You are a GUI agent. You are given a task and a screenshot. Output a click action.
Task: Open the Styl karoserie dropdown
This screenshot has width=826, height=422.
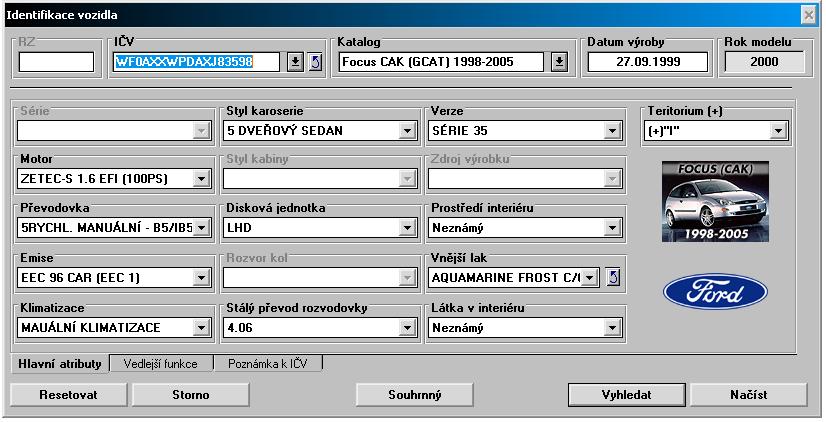point(407,130)
